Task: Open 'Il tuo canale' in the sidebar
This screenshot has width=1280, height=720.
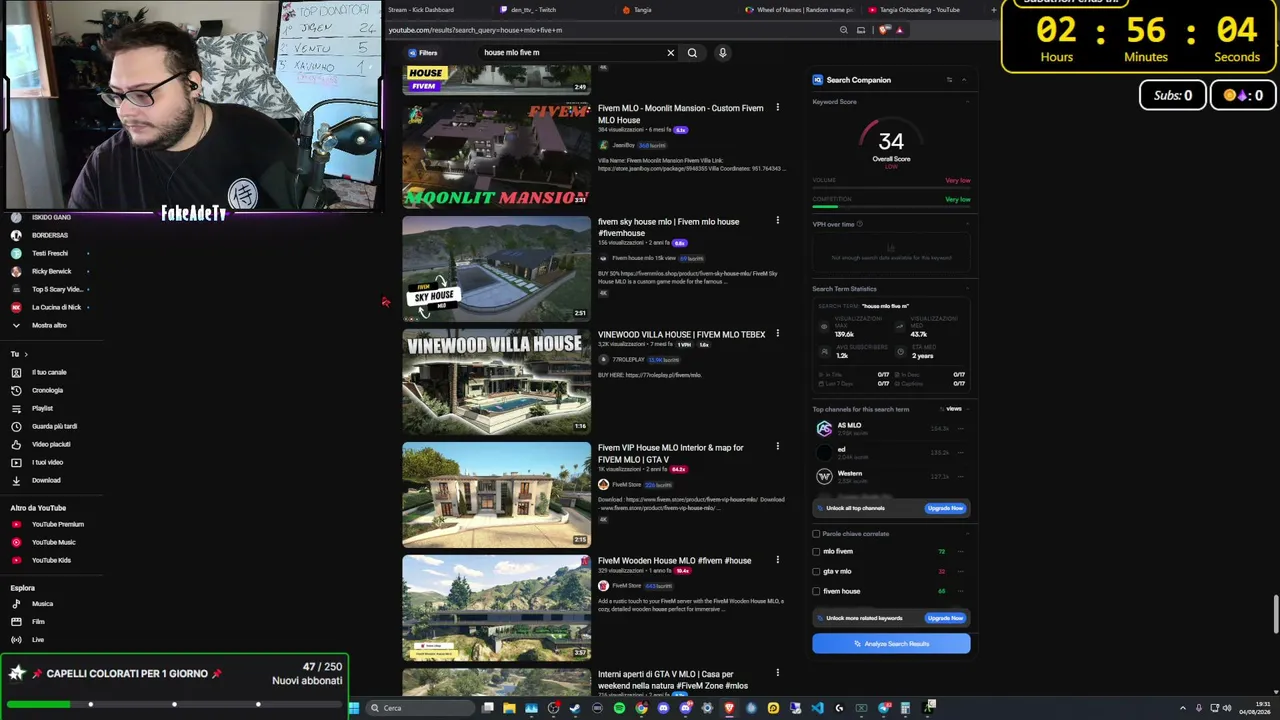Action: pyautogui.click(x=49, y=372)
